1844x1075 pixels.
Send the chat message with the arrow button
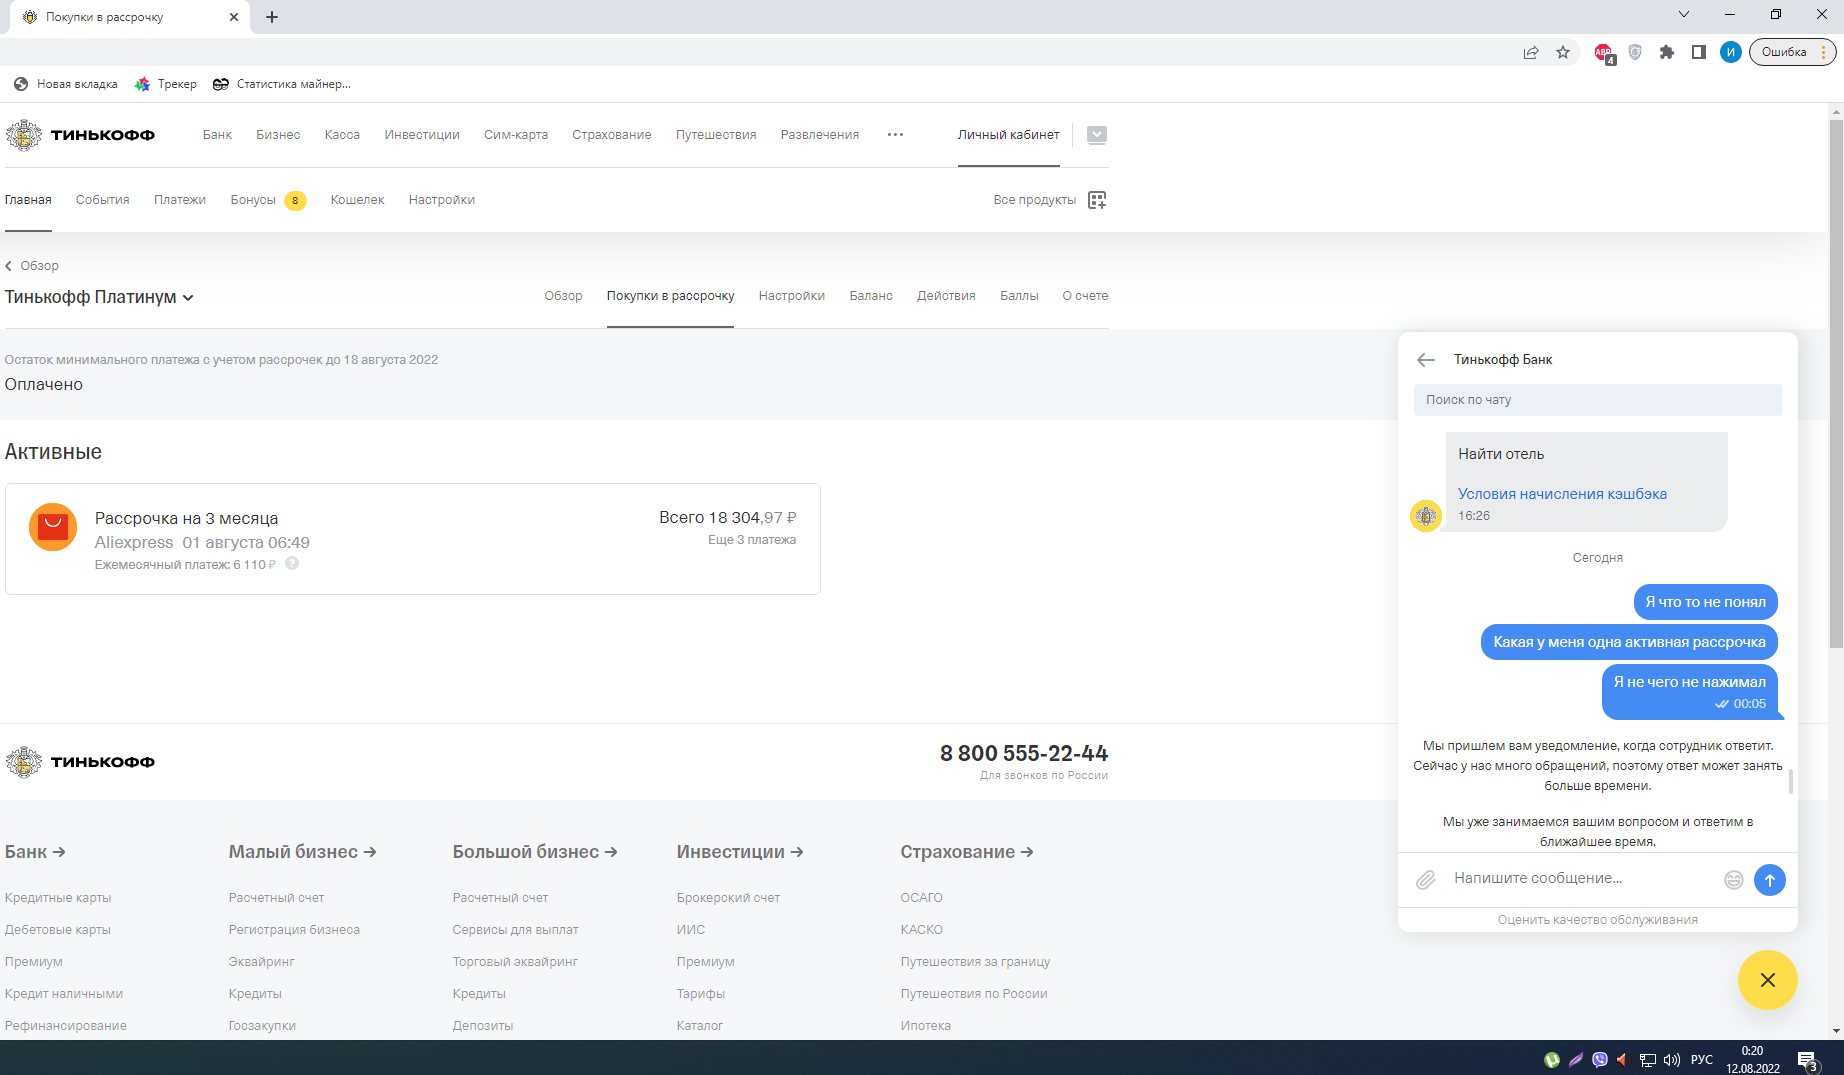tap(1769, 880)
